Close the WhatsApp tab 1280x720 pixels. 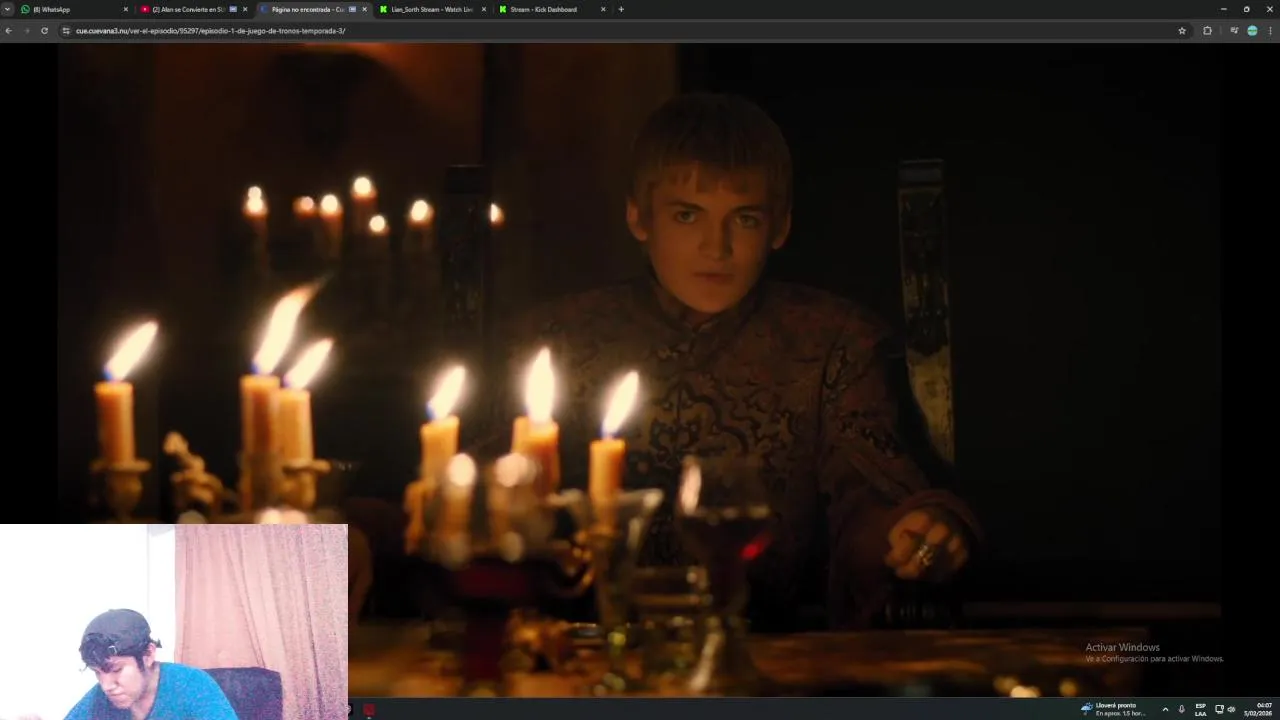[126, 9]
